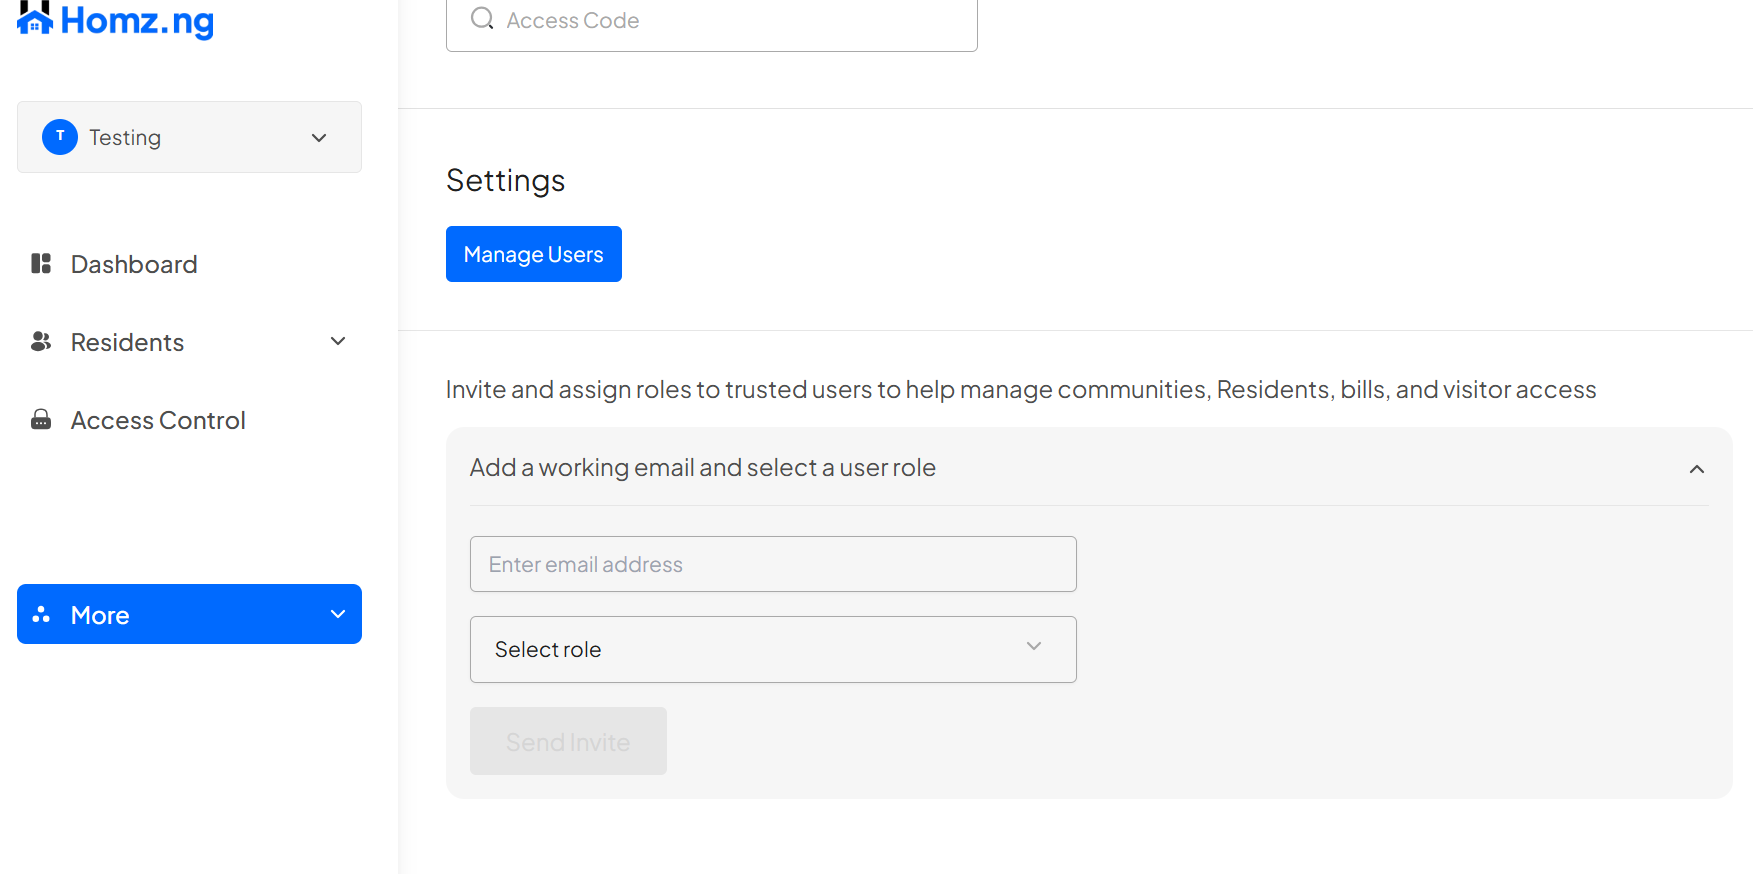Open the Dashboard menu item
This screenshot has height=874, width=1753.
click(134, 264)
